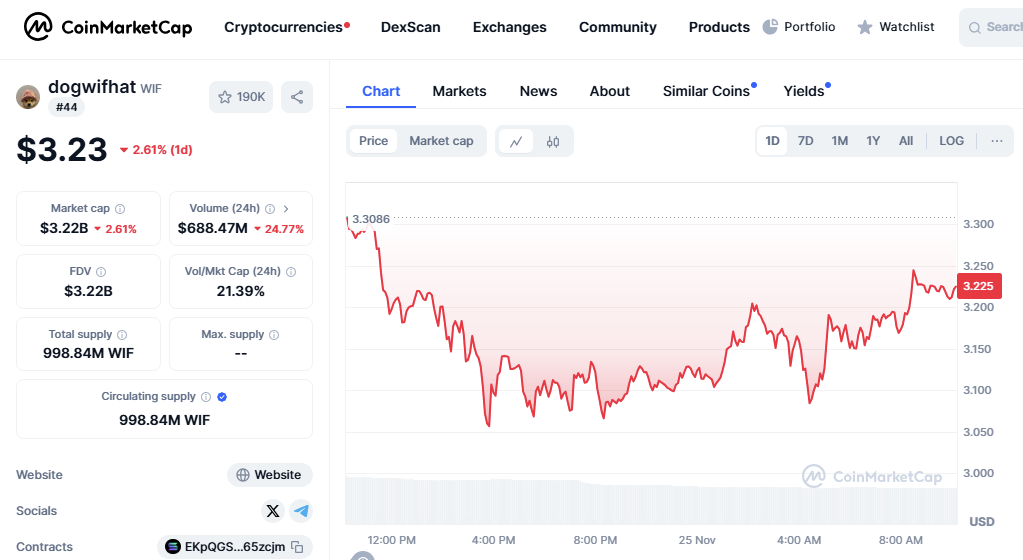Open the Markets tab
Screen dimensions: 1023x560
pyautogui.click(x=459, y=91)
